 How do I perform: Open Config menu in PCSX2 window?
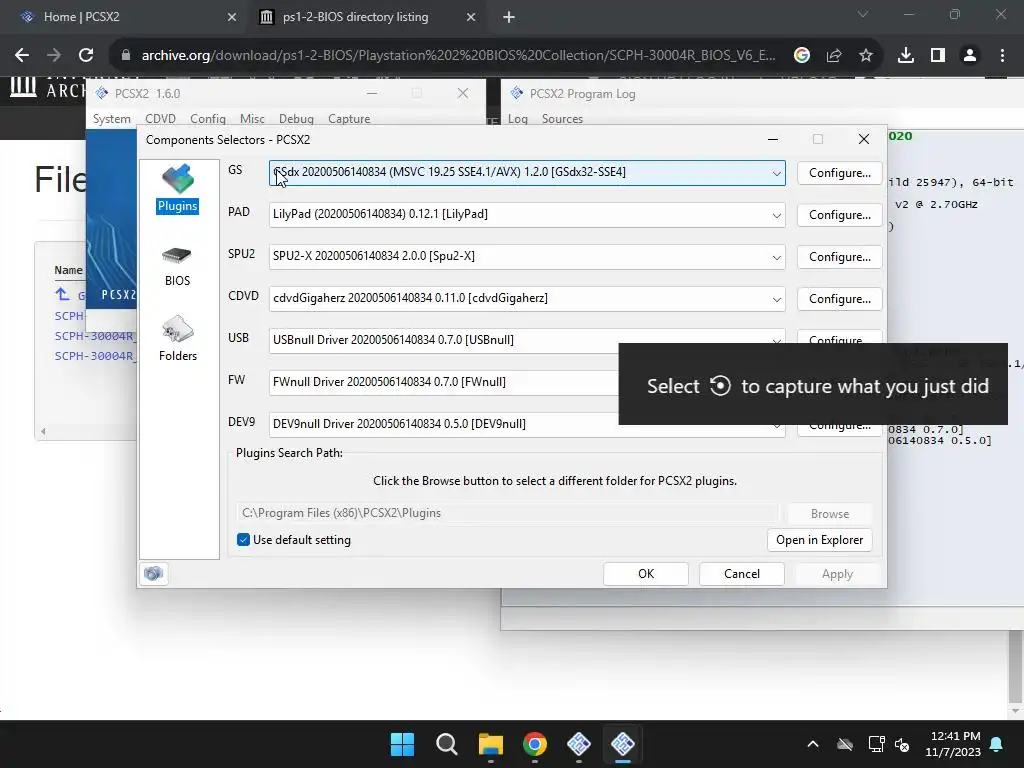click(x=208, y=119)
